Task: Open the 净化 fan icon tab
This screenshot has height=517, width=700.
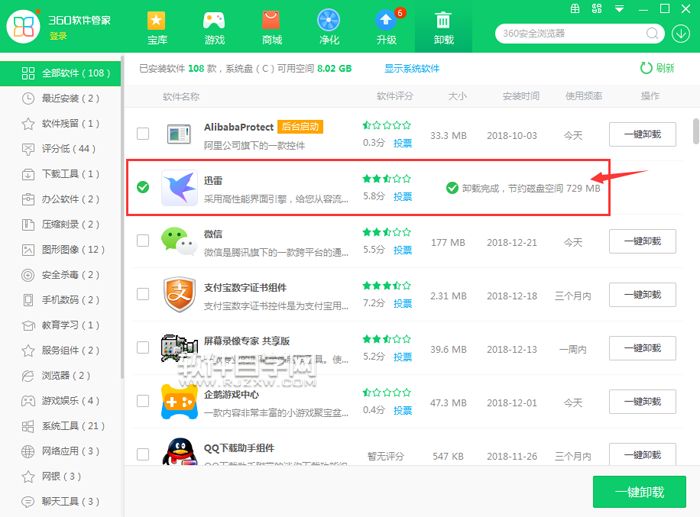Action: [x=329, y=28]
